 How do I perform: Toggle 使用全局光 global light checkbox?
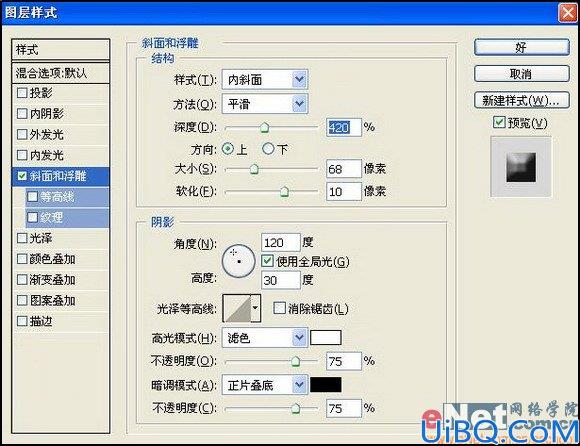click(267, 261)
